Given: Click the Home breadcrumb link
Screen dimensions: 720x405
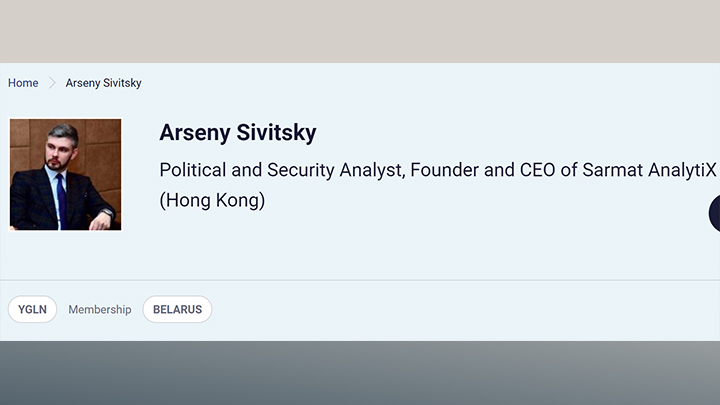Looking at the screenshot, I should (23, 83).
